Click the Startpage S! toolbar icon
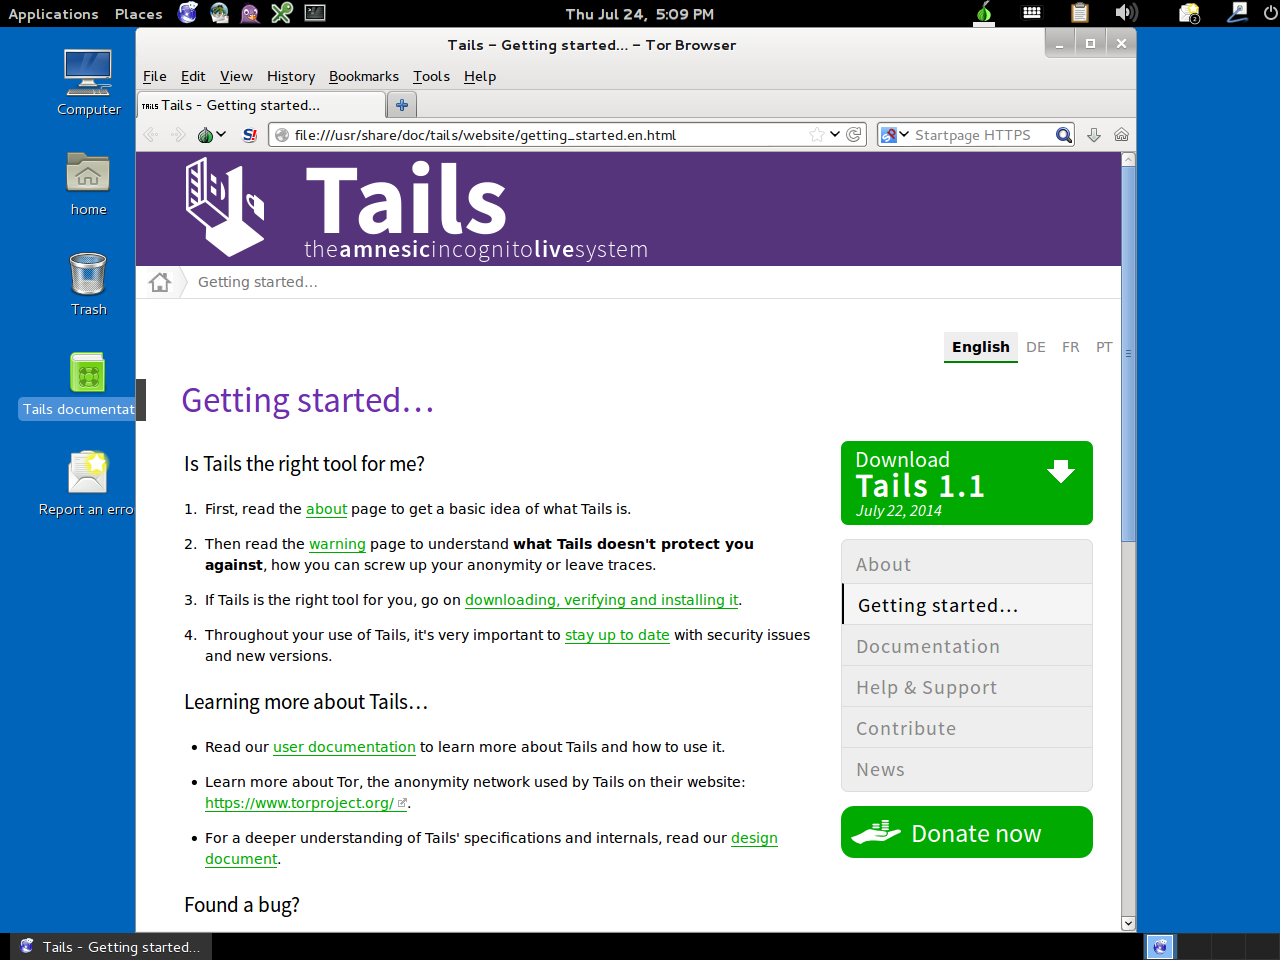 250,135
